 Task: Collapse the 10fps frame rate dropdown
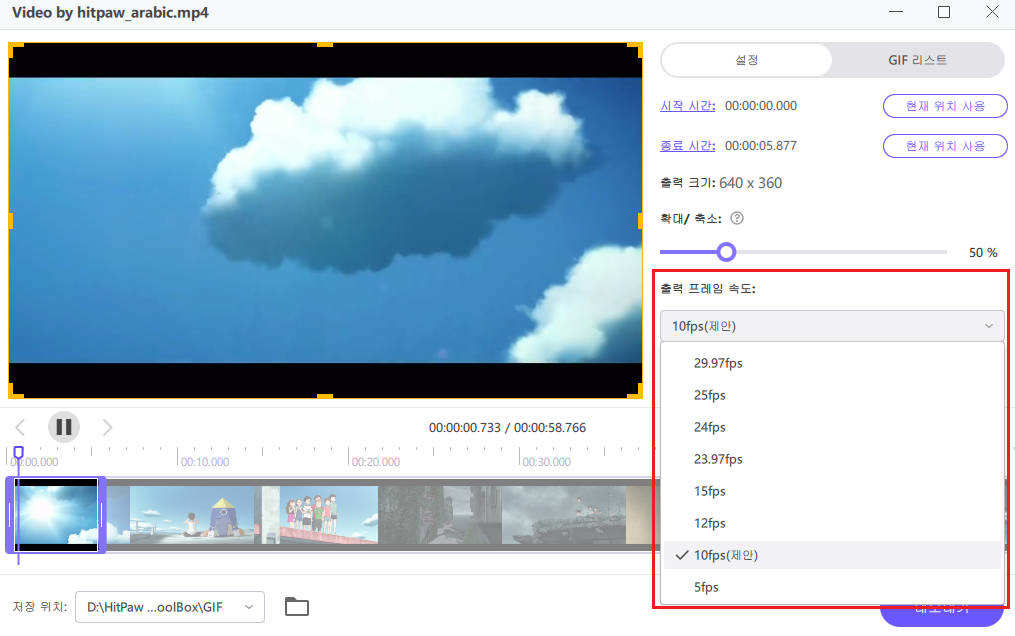832,325
